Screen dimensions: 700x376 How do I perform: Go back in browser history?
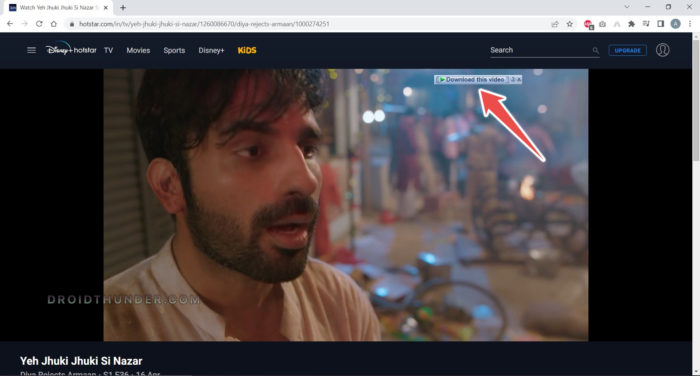pyautogui.click(x=10, y=24)
